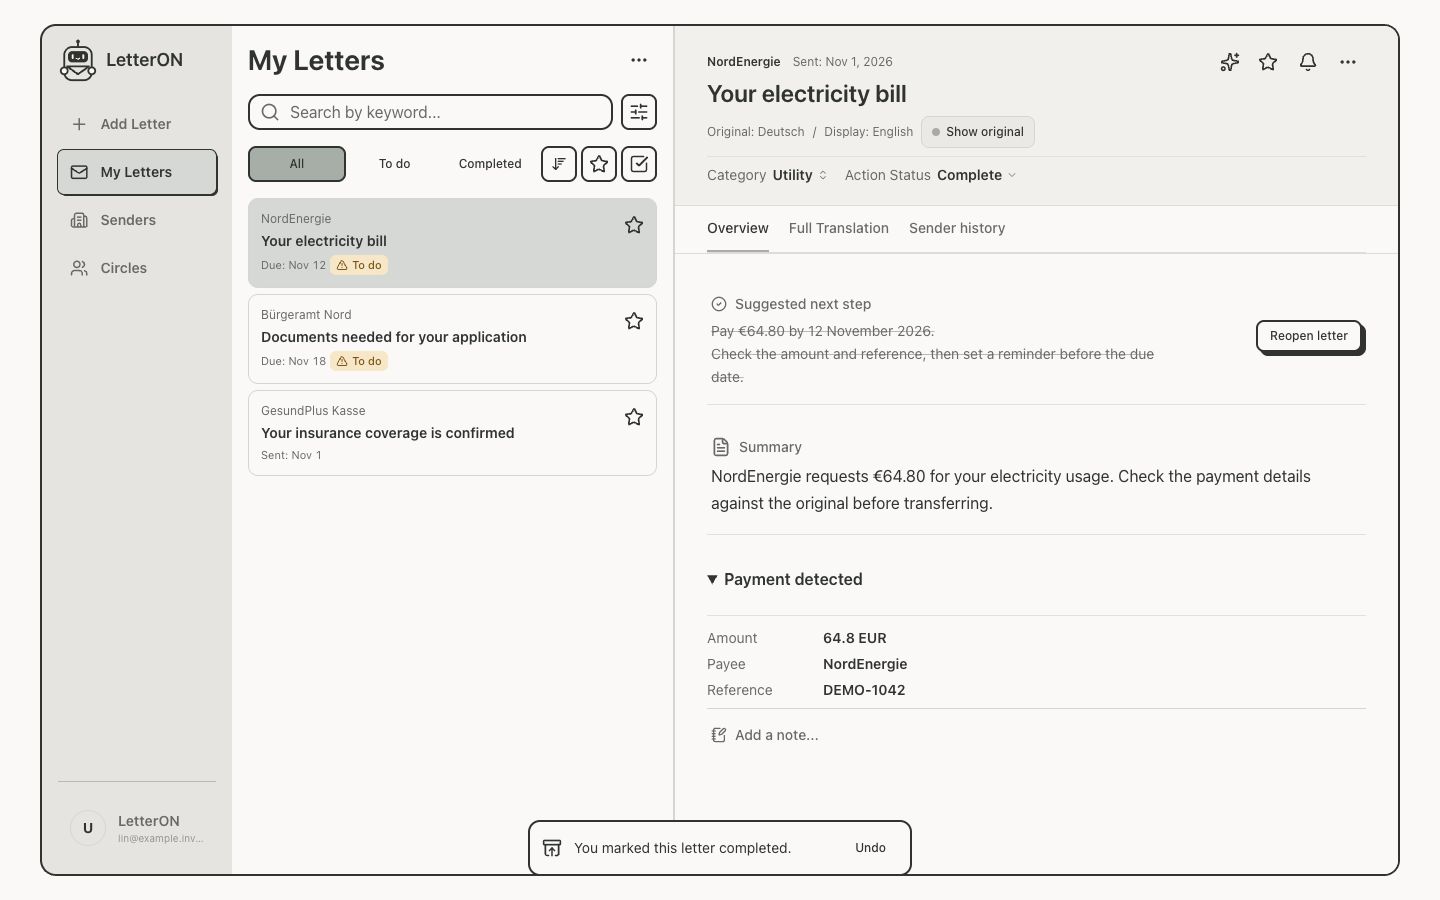Go to Senders in sidebar
Screen dimensions: 1440x900
pos(137,220)
